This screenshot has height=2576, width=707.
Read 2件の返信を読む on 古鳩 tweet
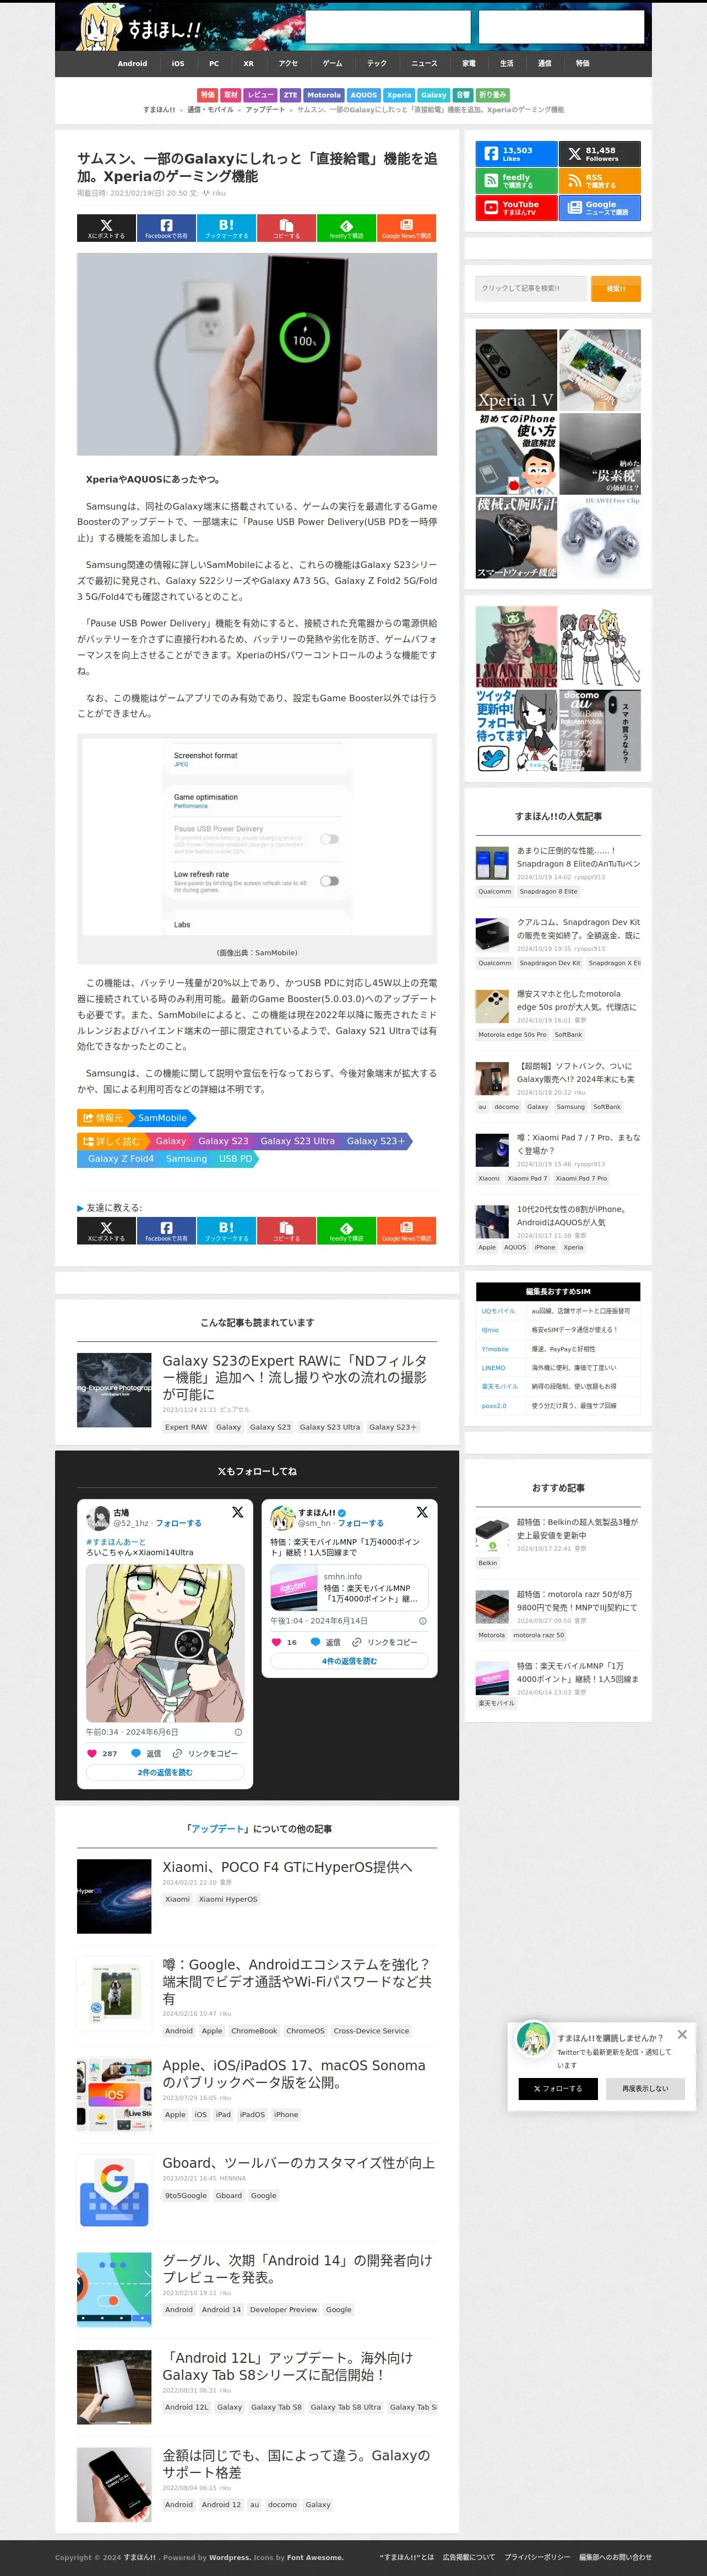[165, 1772]
